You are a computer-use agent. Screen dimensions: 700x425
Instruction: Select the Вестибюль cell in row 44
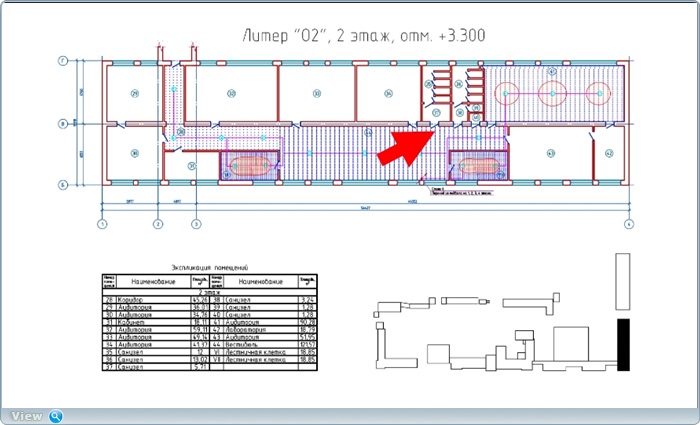tap(261, 345)
